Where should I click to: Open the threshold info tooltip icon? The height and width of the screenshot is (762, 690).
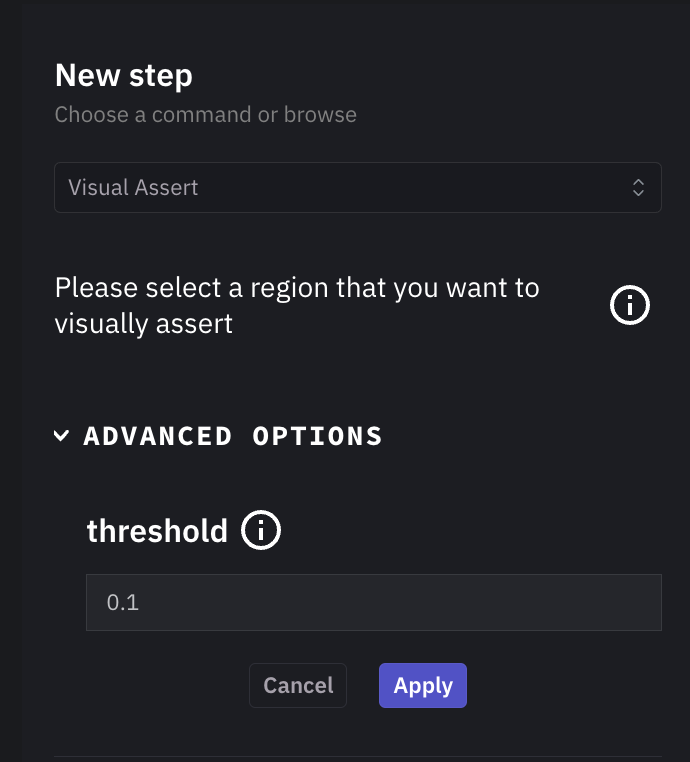261,530
